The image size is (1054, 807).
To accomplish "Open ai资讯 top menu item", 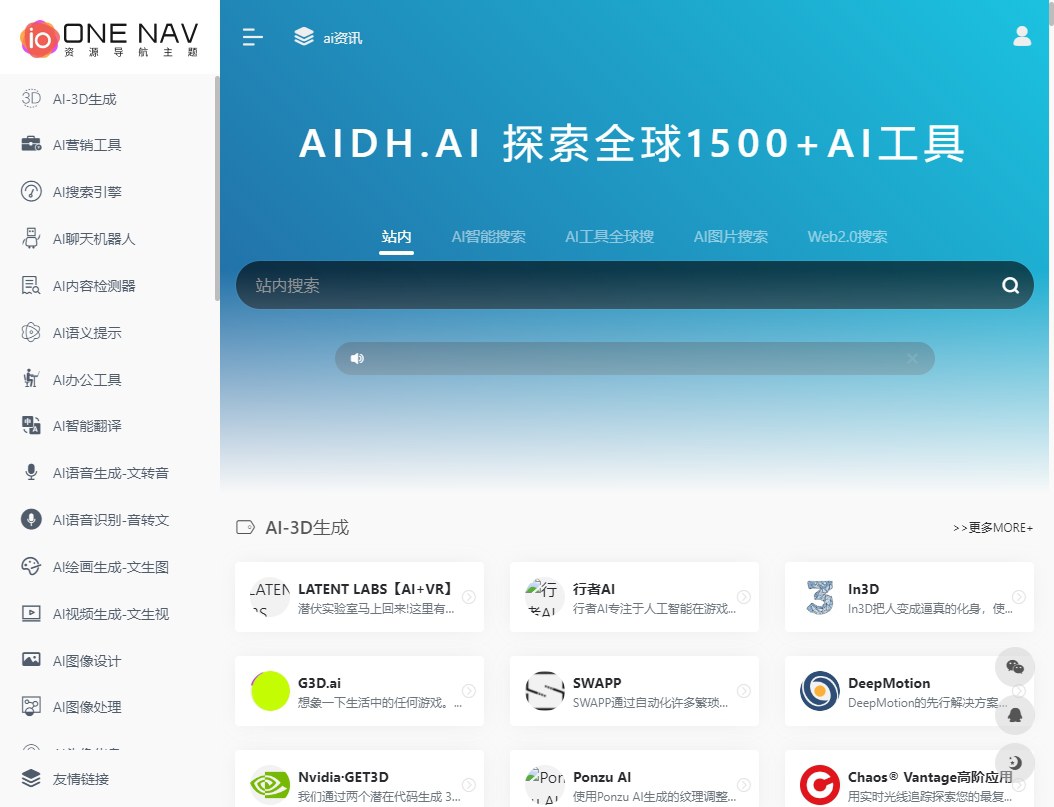I will coord(328,38).
